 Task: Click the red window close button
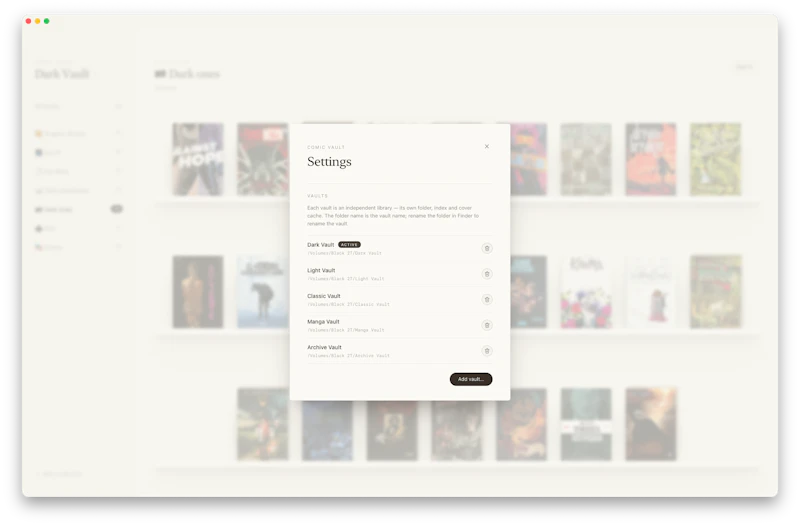pyautogui.click(x=29, y=21)
